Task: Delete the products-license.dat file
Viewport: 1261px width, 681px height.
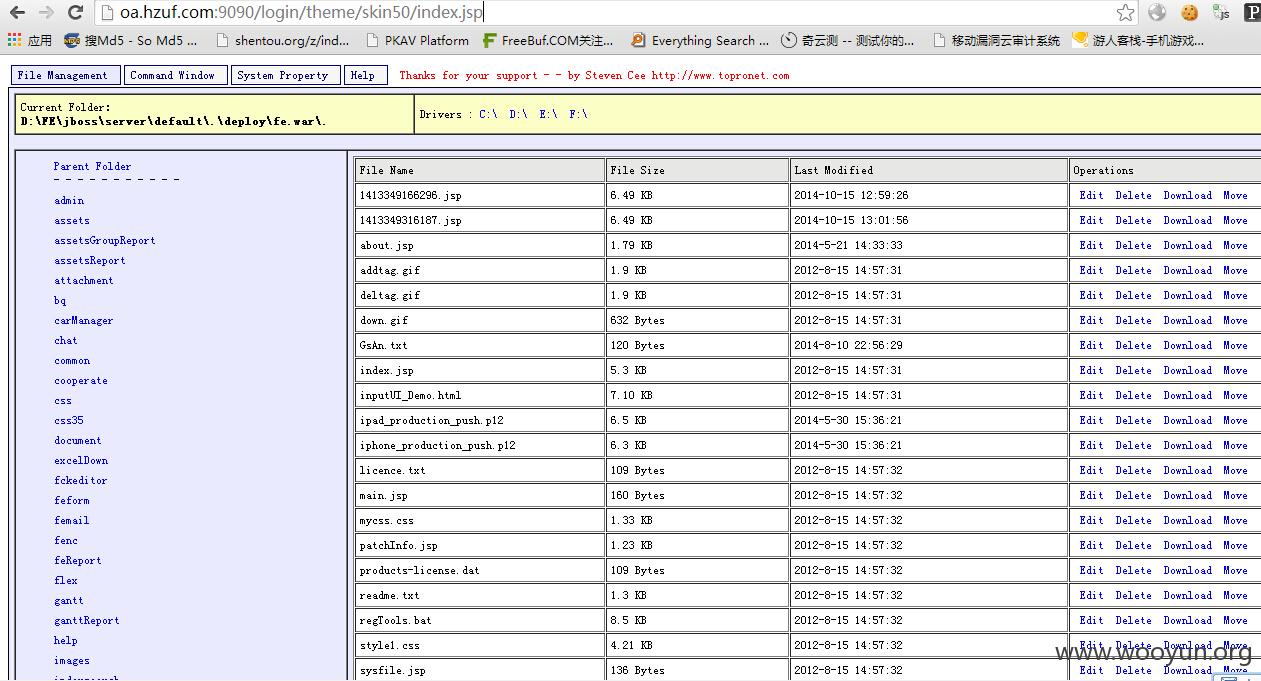Action: click(x=1133, y=571)
